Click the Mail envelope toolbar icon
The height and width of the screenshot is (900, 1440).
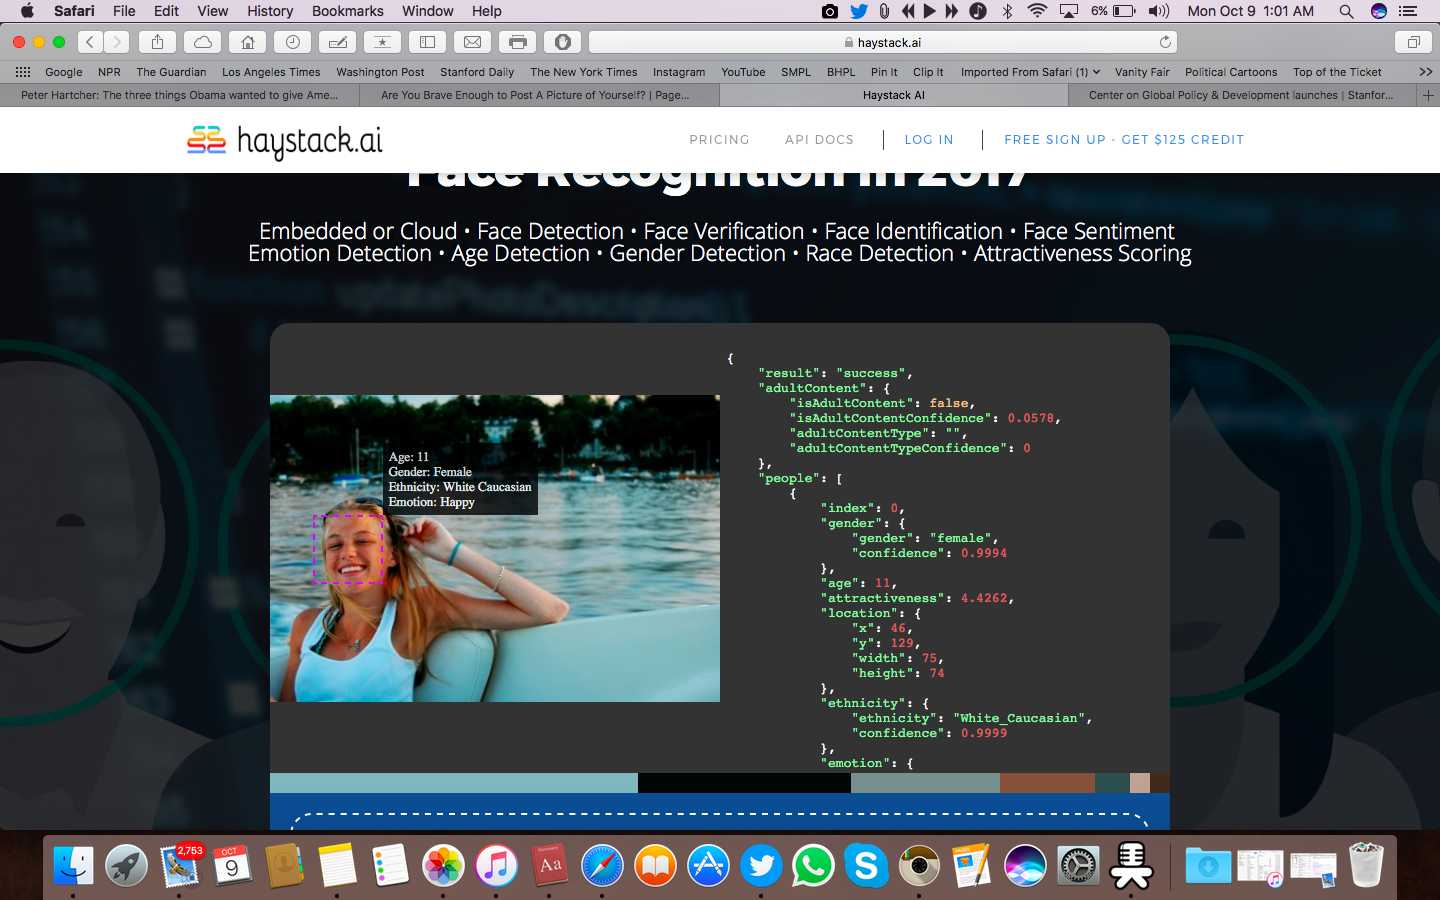[x=472, y=42]
